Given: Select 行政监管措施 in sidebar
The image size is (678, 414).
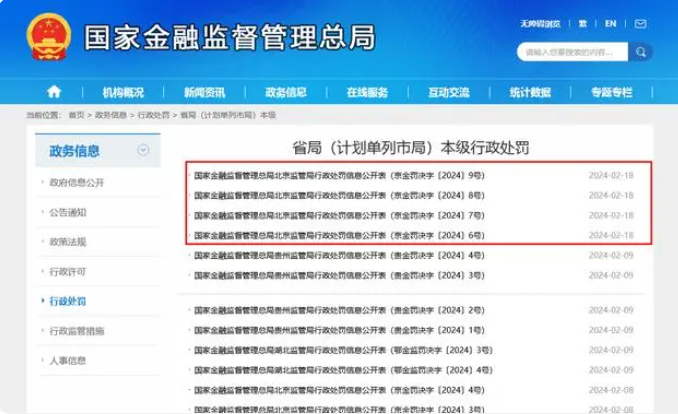Looking at the screenshot, I should [77, 331].
